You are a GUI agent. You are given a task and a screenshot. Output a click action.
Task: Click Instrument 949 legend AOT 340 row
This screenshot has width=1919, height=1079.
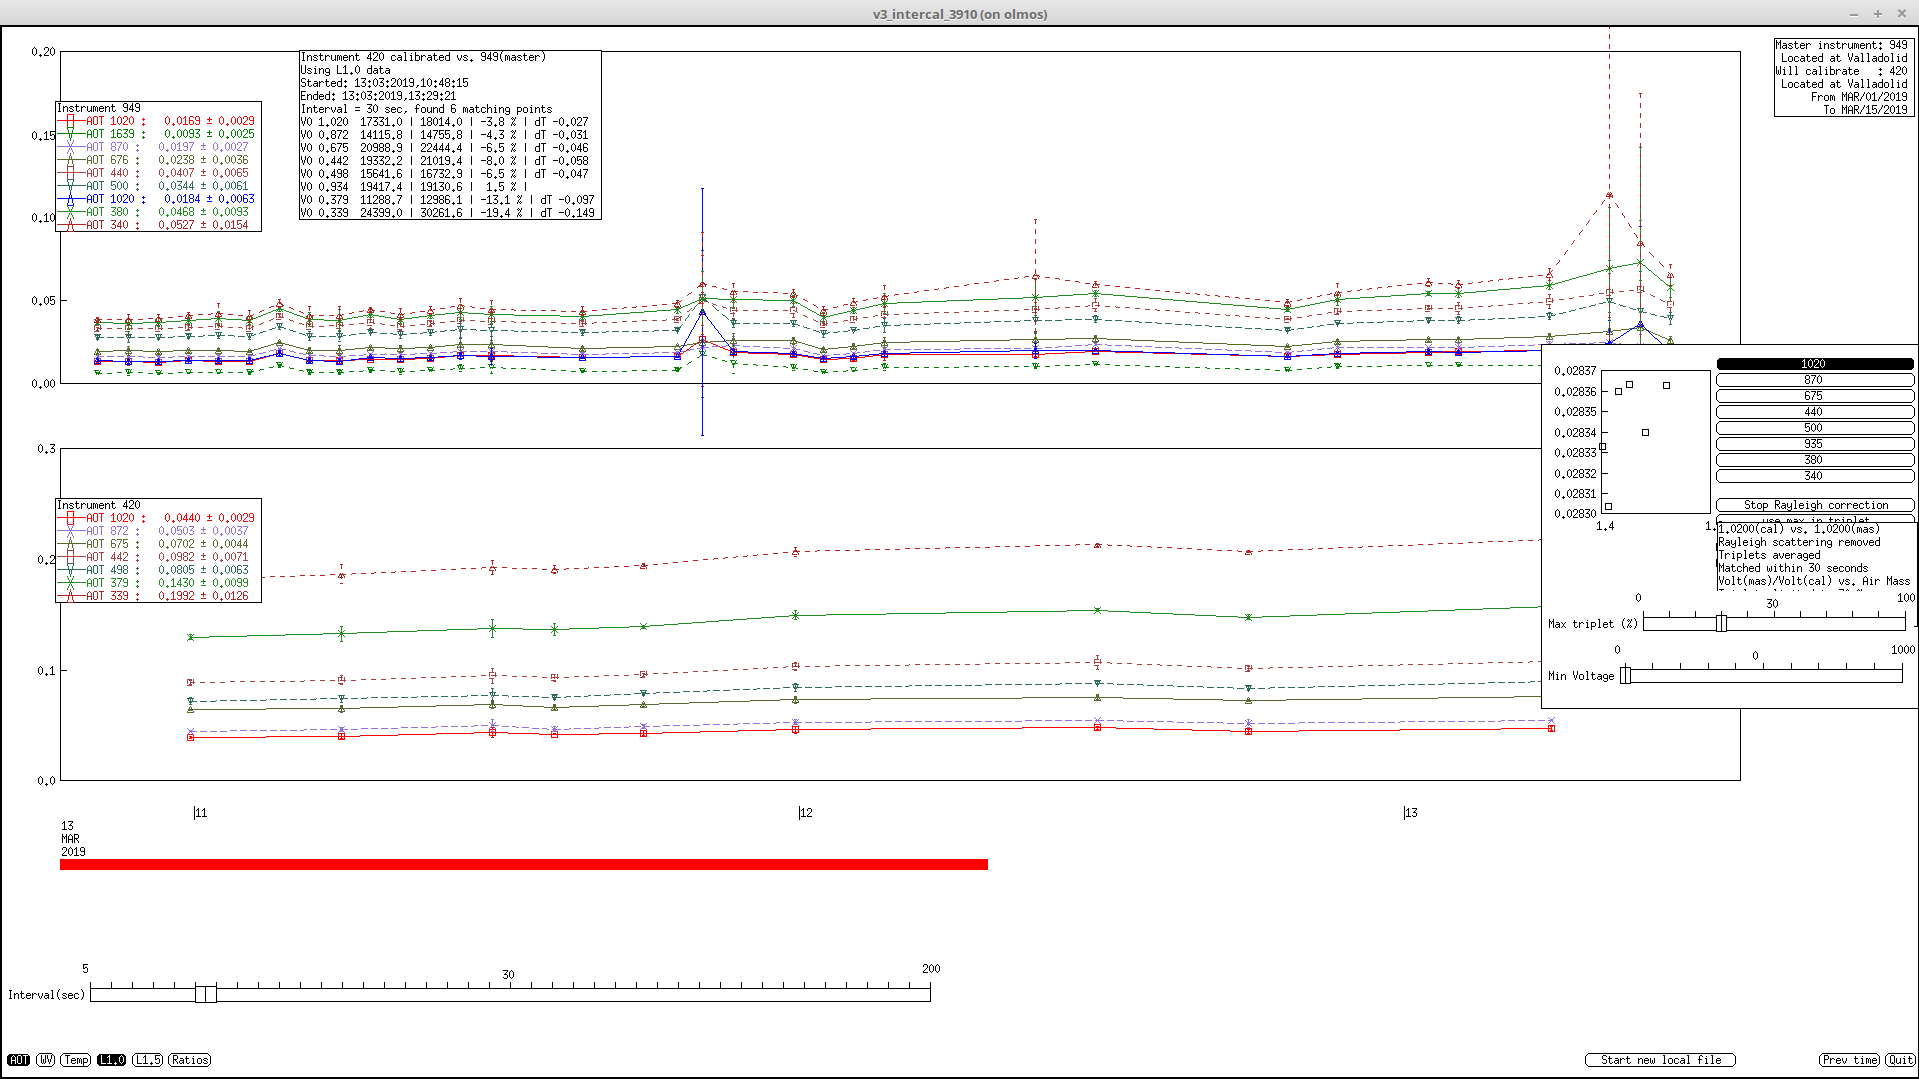pyautogui.click(x=158, y=225)
